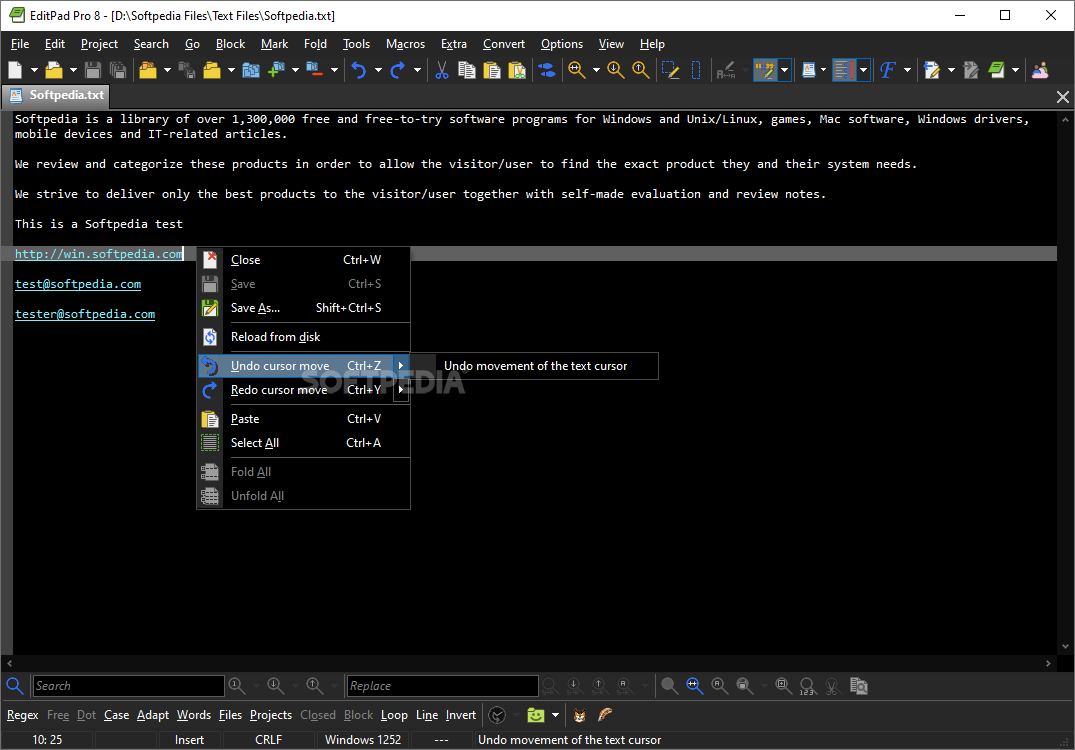Click the test@softpedia.com email link

coord(78,284)
